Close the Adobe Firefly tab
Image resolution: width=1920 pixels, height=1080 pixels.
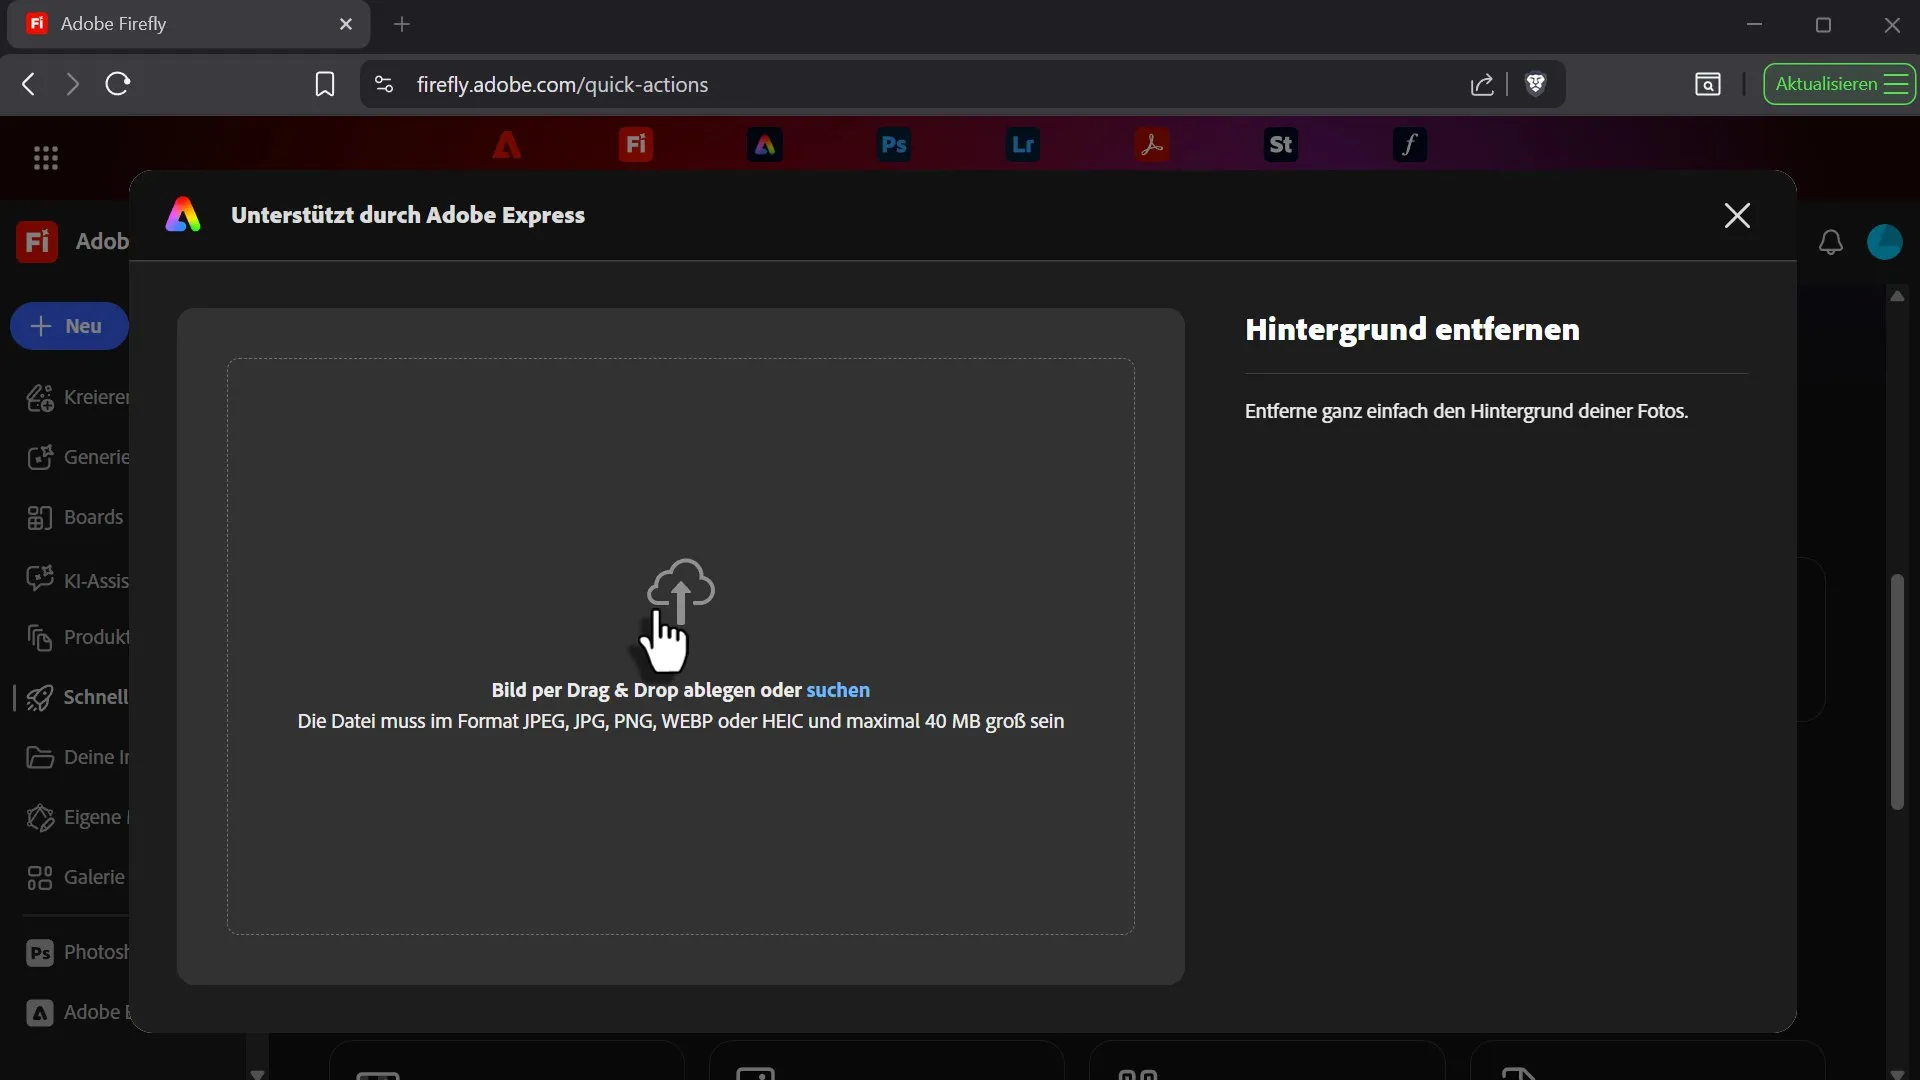tap(346, 24)
